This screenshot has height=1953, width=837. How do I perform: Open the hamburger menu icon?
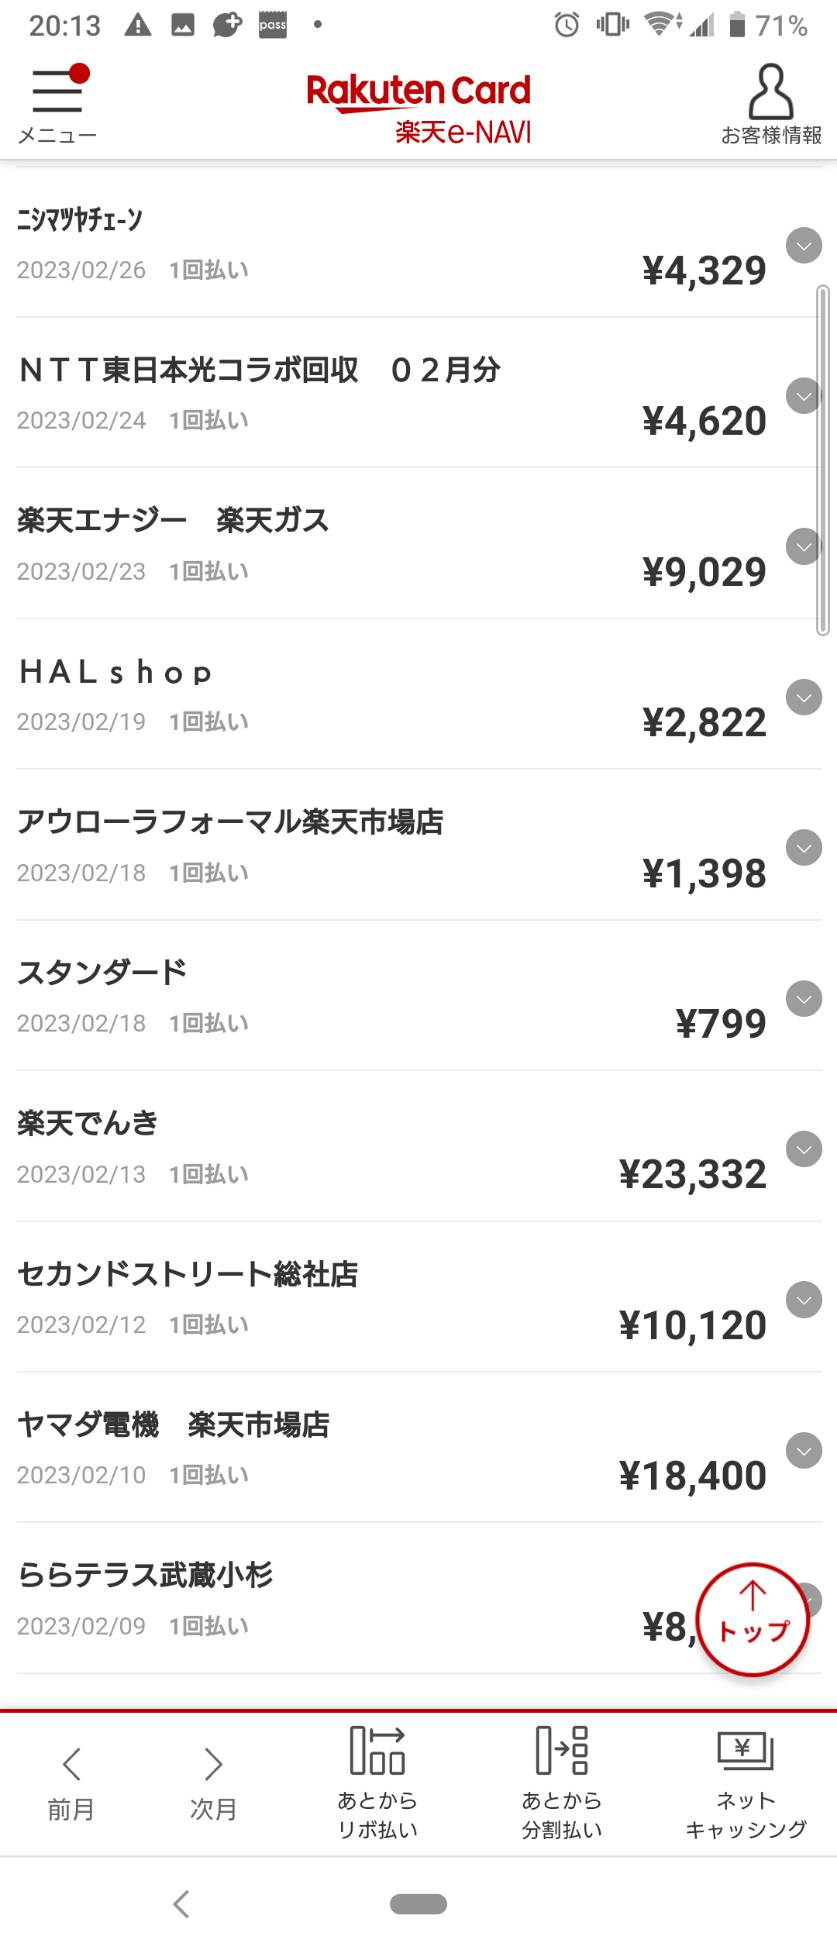[x=57, y=104]
